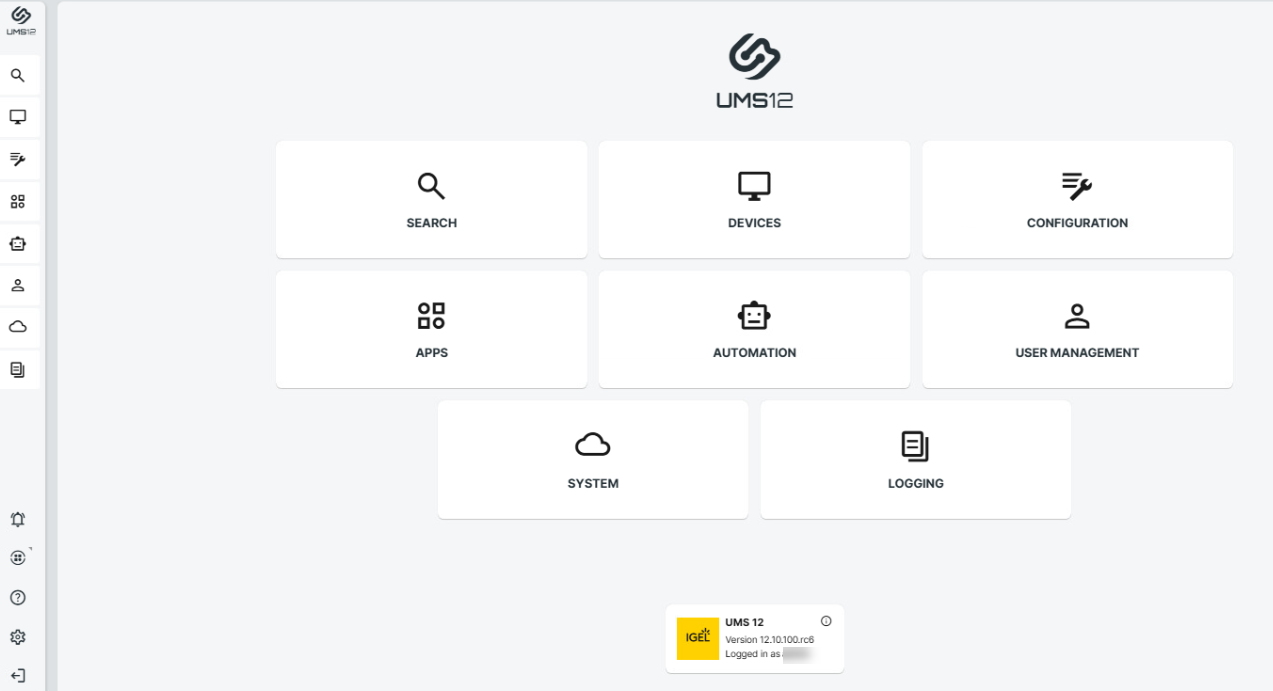Open settings with the gear icon
1273x691 pixels.
[18, 637]
